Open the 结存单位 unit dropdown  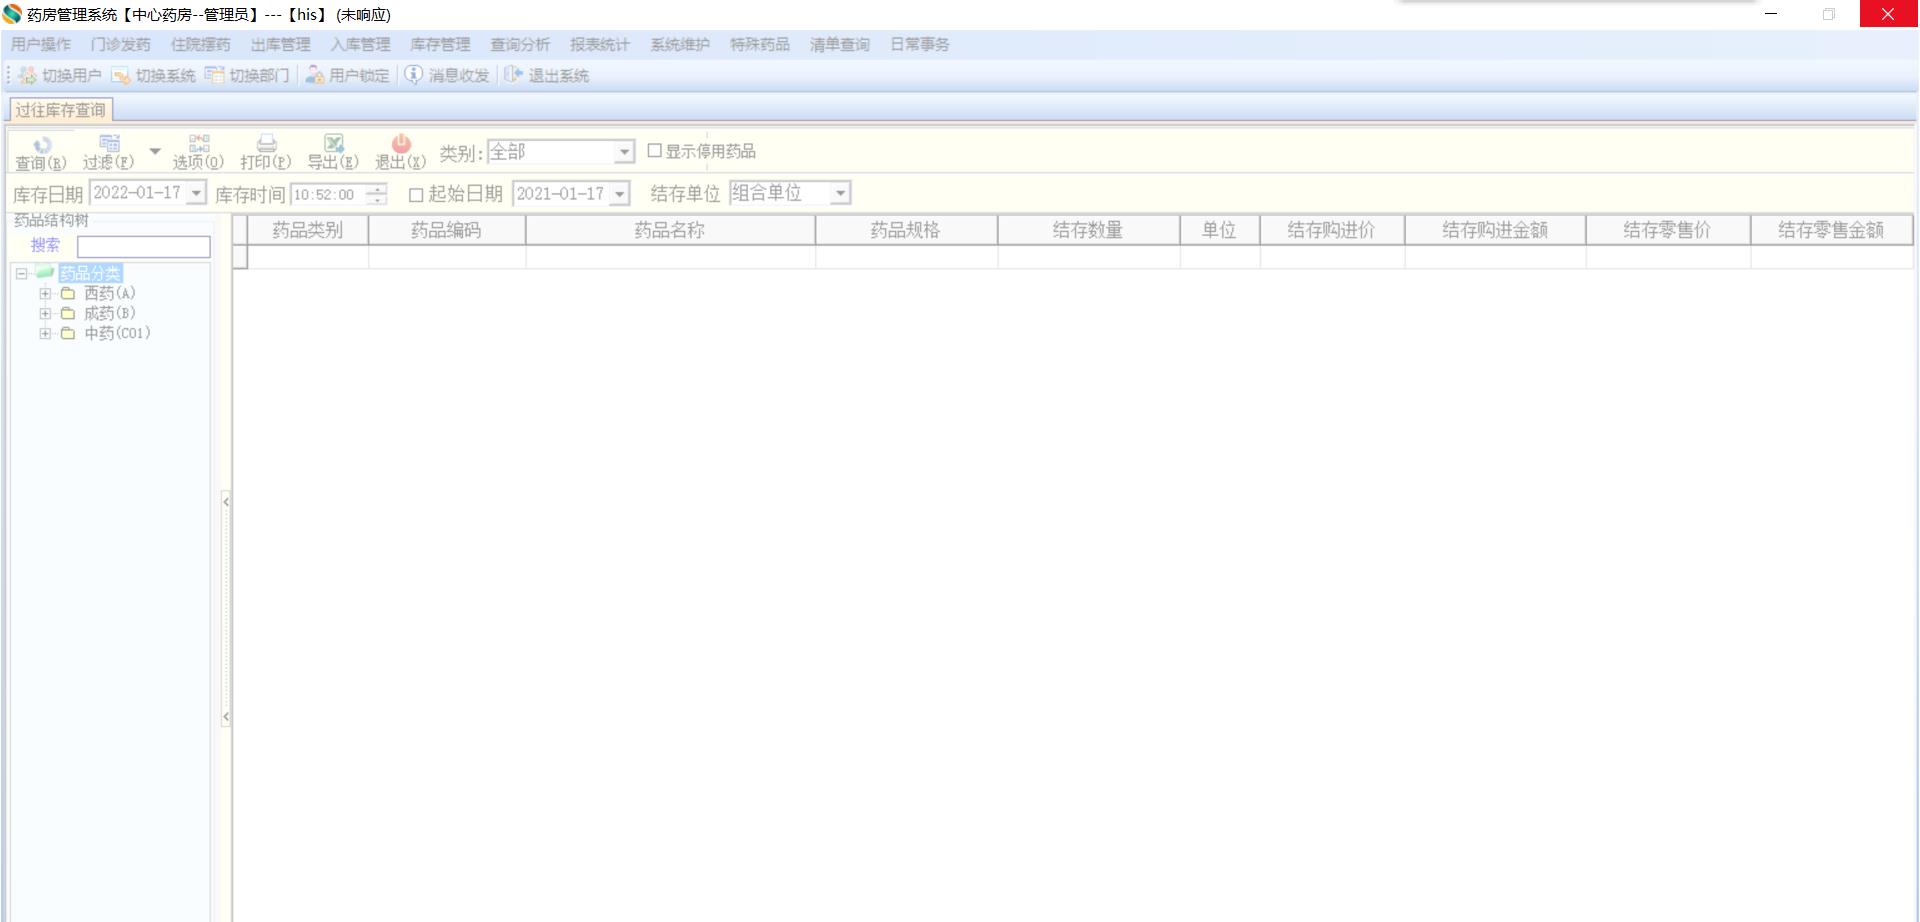pyautogui.click(x=840, y=193)
